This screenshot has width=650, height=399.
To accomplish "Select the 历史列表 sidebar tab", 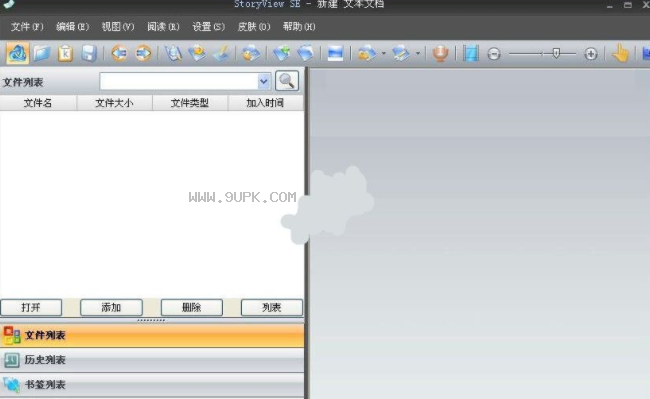I will [x=152, y=360].
